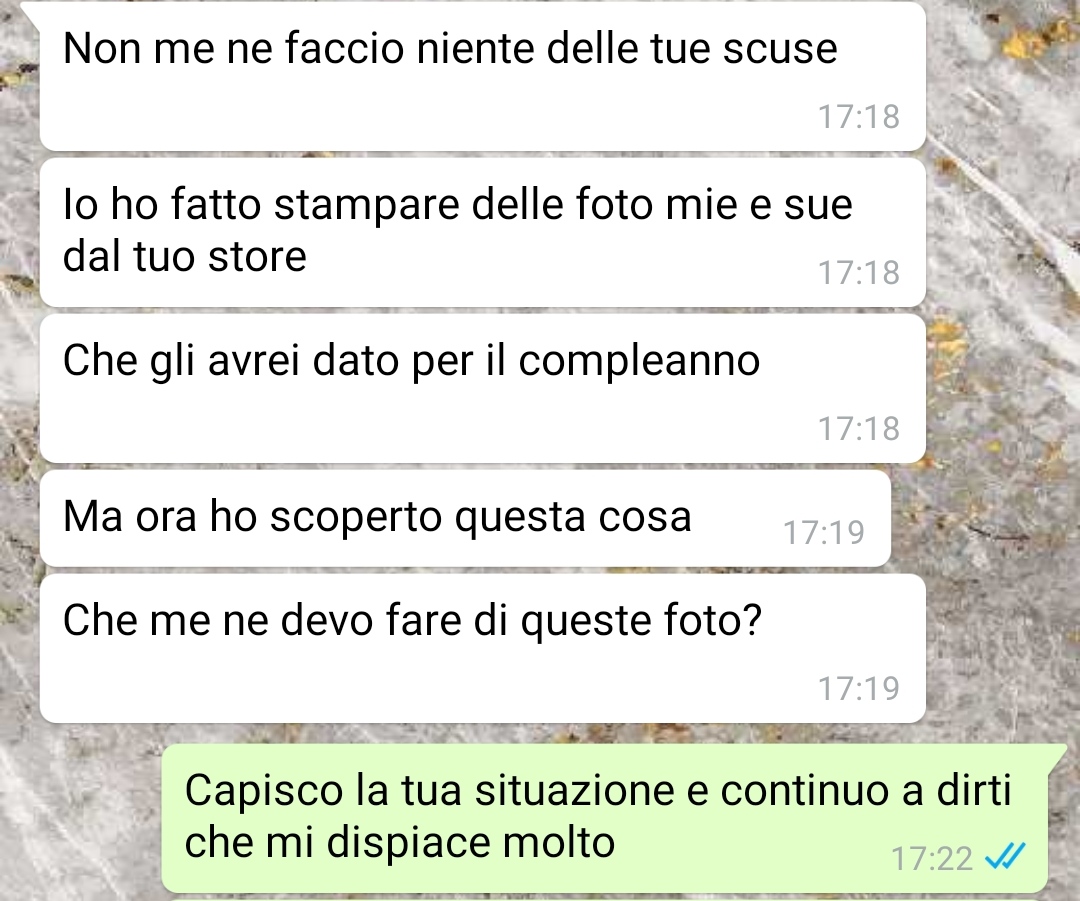Viewport: 1080px width, 901px height.
Task: Tap the words 'queste foto?' in the fifth message
Action: [x=641, y=621]
